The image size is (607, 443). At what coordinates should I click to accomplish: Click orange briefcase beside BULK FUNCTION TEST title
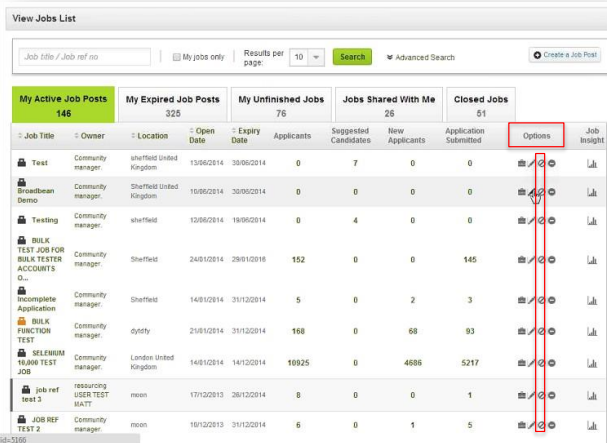(22, 321)
